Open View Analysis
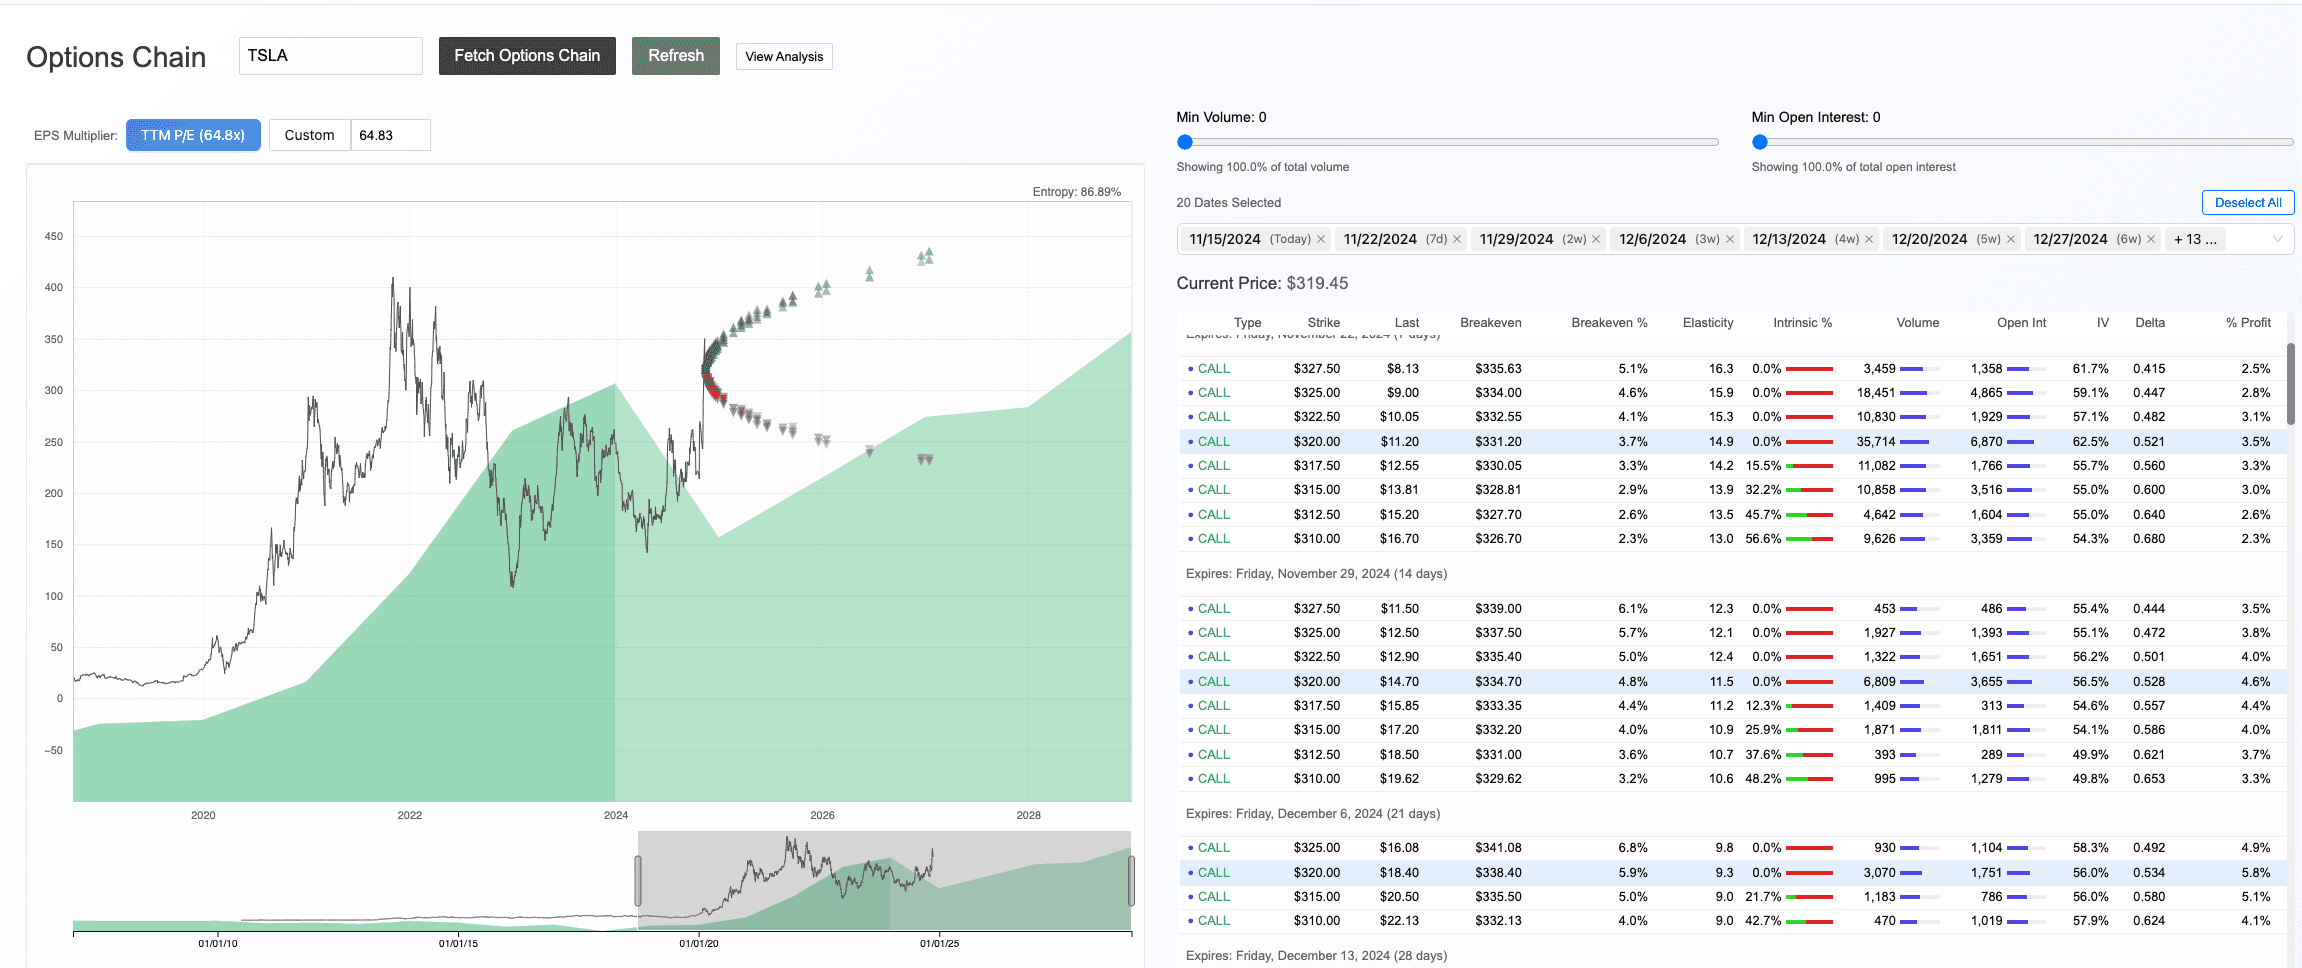The width and height of the screenshot is (2302, 968). pos(784,57)
